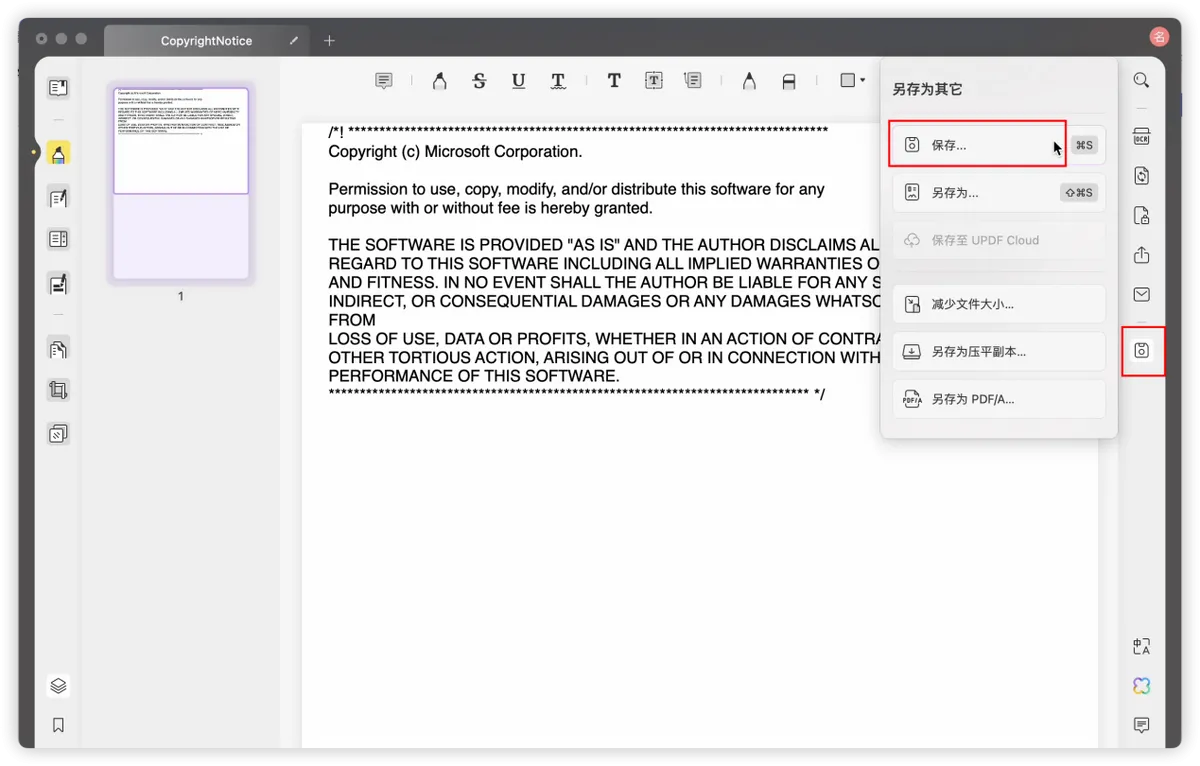The image size is (1200, 766).
Task: Switch to the CopyrightNotice tab
Action: tap(206, 41)
